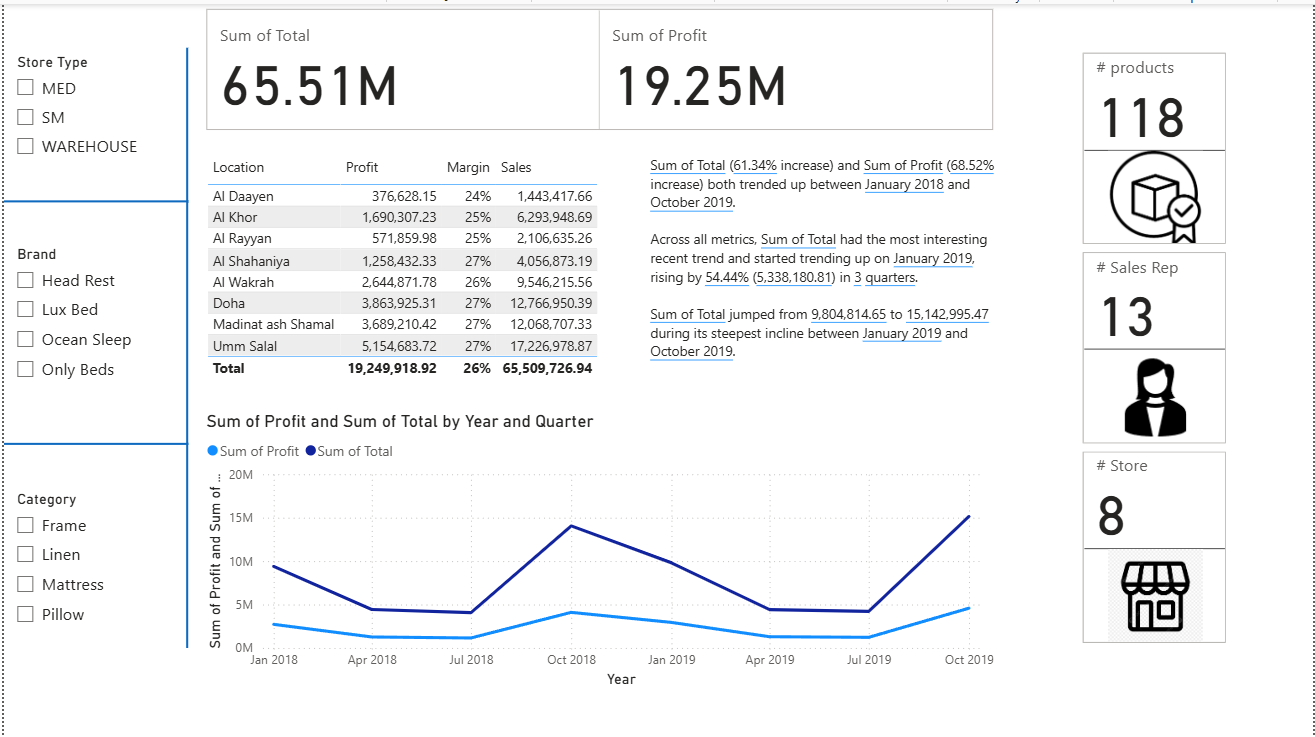Tick the SM store type checkbox
This screenshot has width=1315, height=737.
26,117
